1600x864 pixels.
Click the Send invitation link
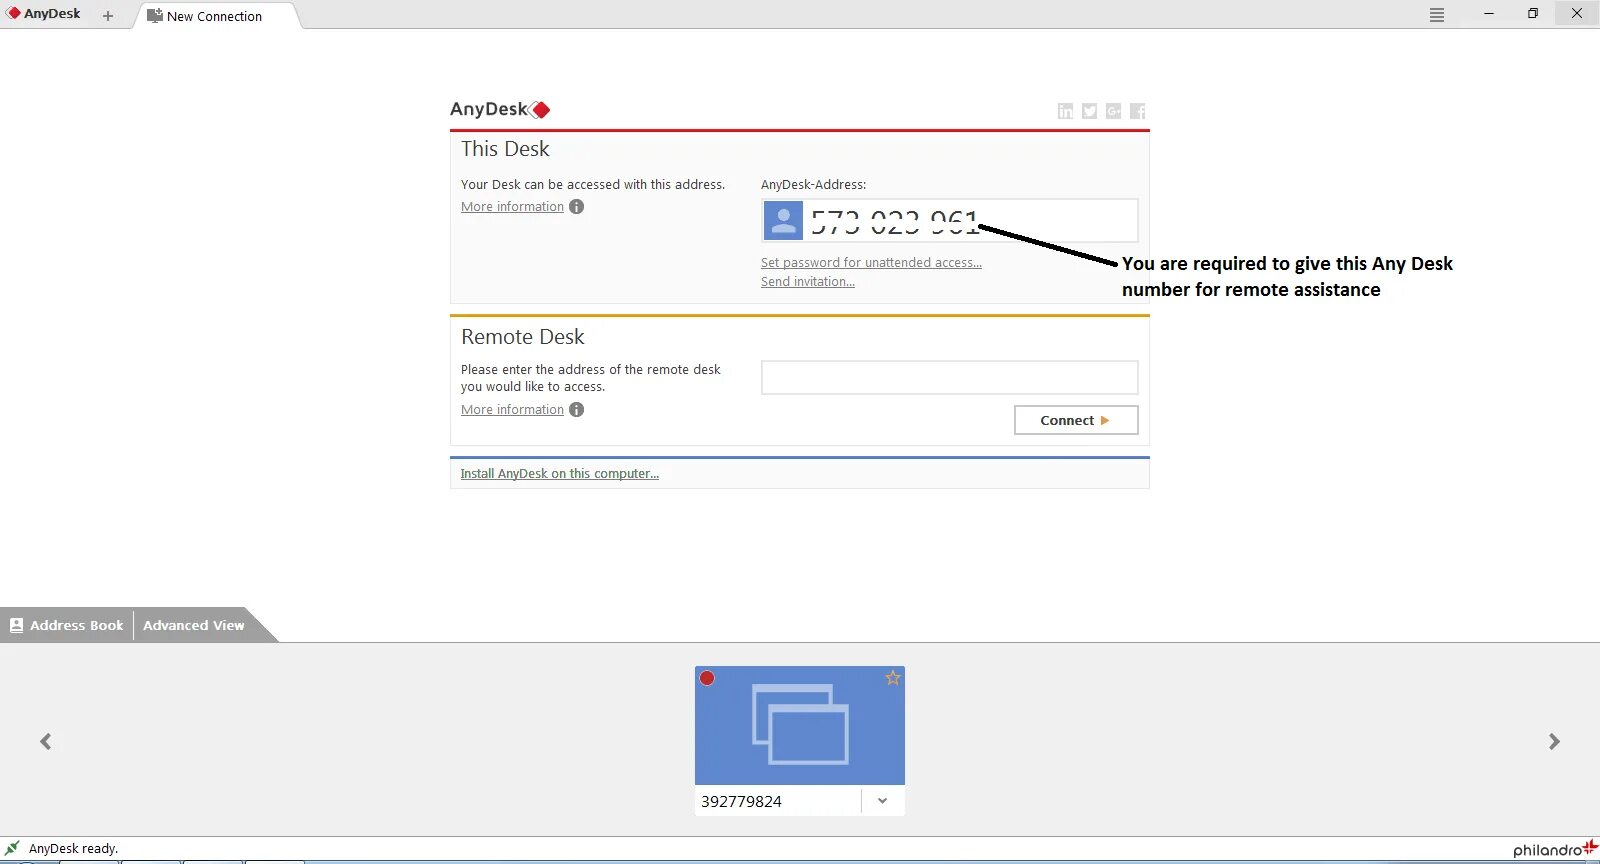click(x=808, y=282)
